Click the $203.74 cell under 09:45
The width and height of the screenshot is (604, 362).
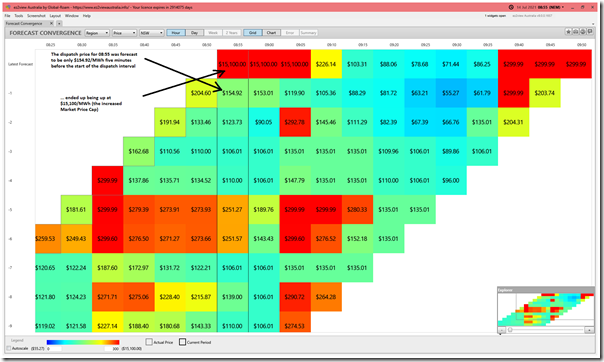coord(545,93)
